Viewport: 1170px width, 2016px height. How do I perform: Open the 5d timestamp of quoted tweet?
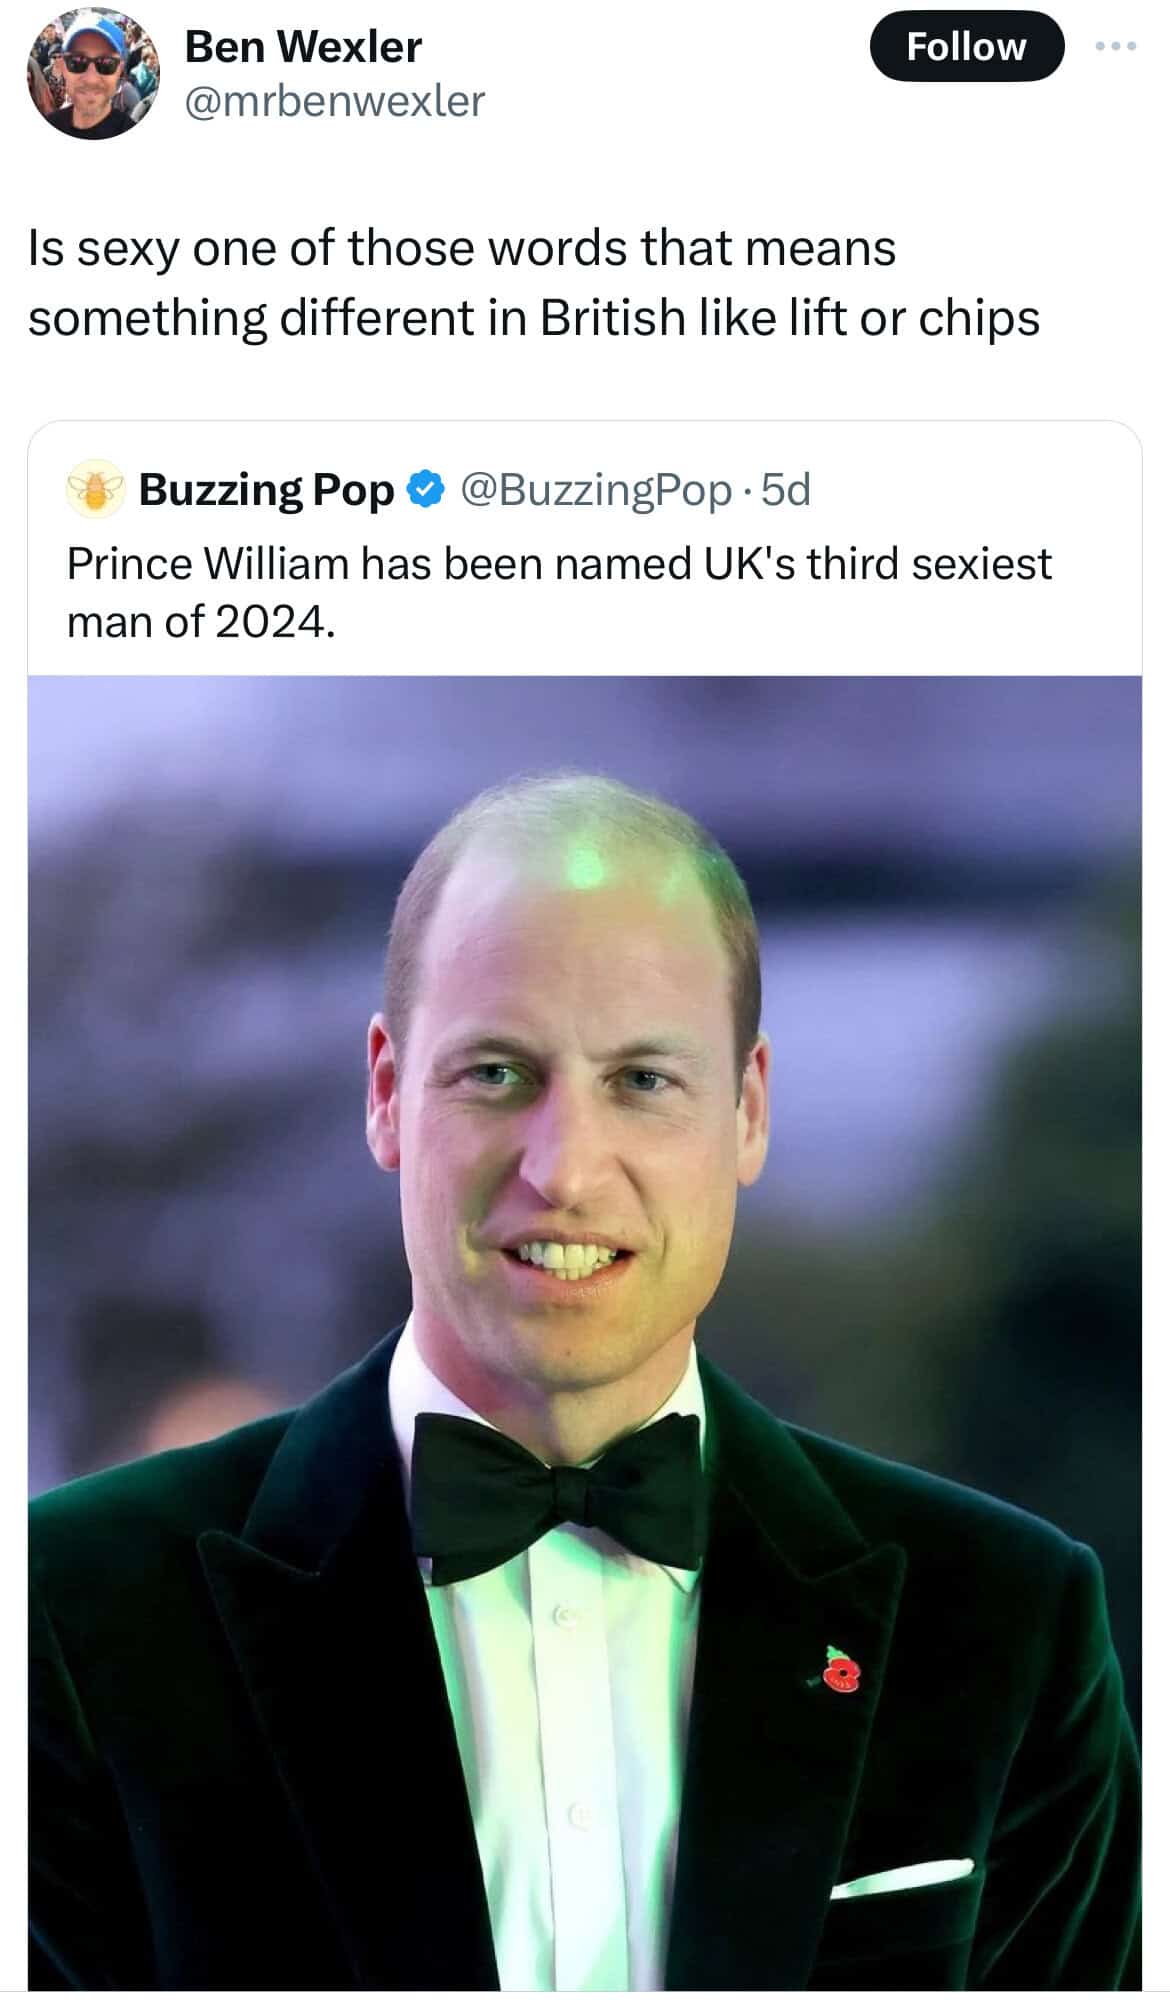tap(786, 489)
